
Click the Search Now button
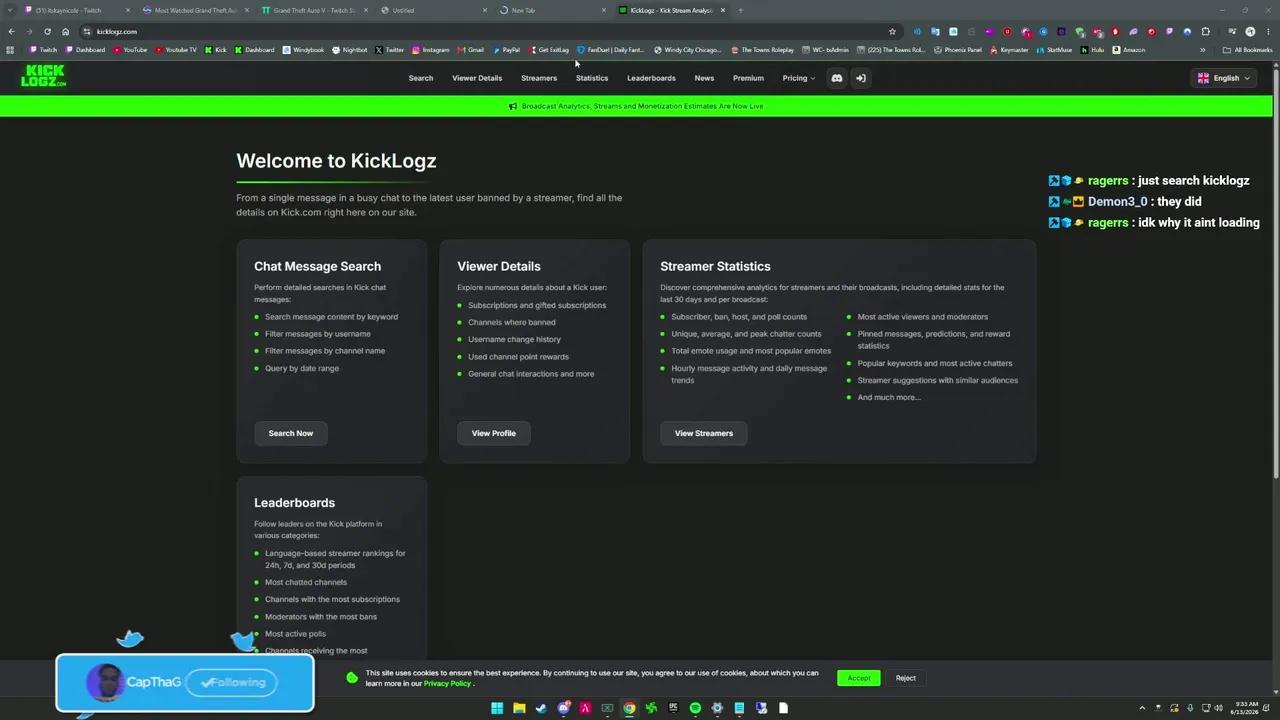pyautogui.click(x=291, y=433)
